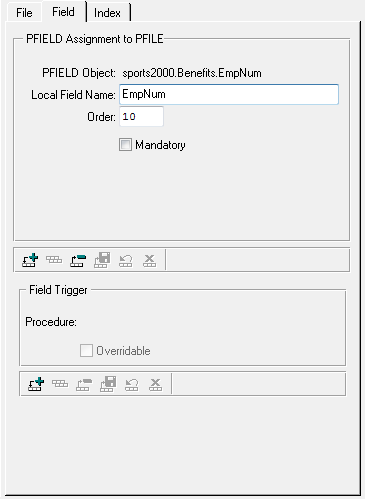The image size is (365, 499).
Task: Click into the Local Field Name input
Action: [229, 94]
